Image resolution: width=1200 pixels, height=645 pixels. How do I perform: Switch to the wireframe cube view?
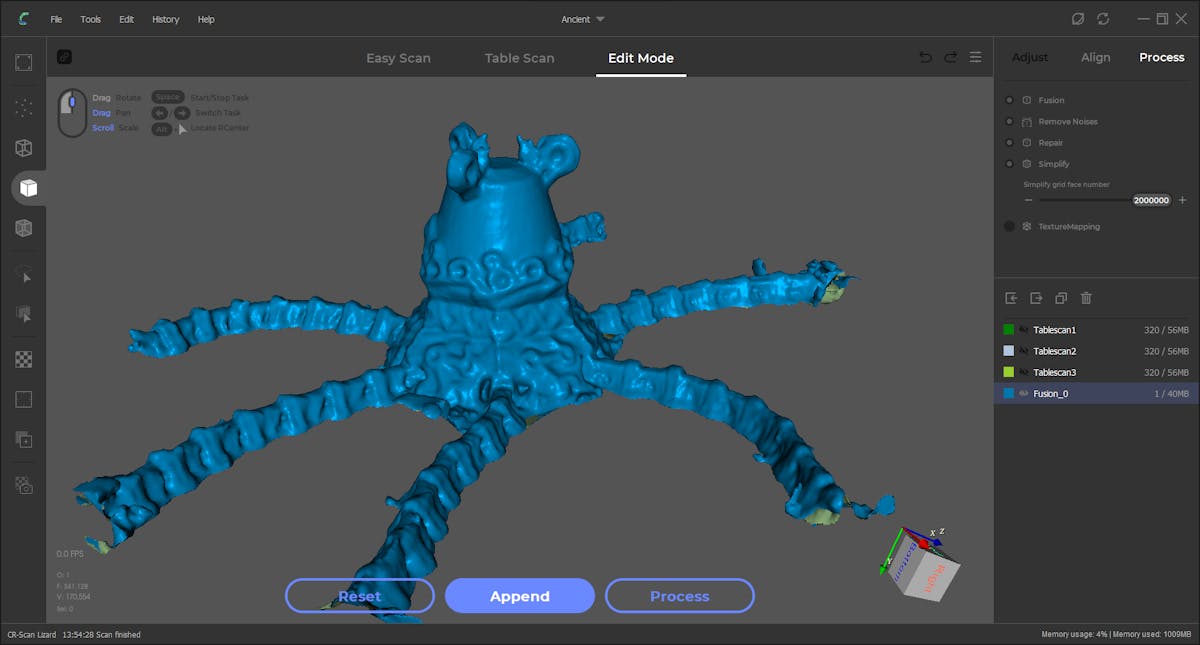pos(23,148)
